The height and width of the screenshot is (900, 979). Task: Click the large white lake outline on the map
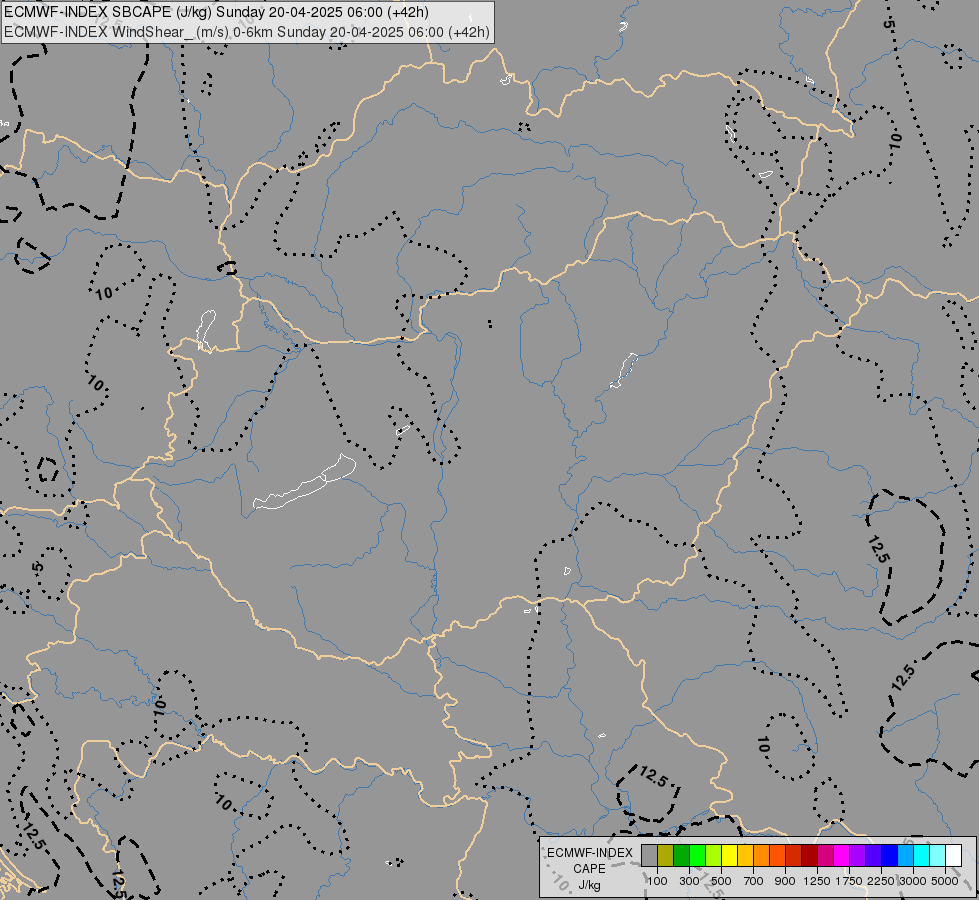coord(305,483)
